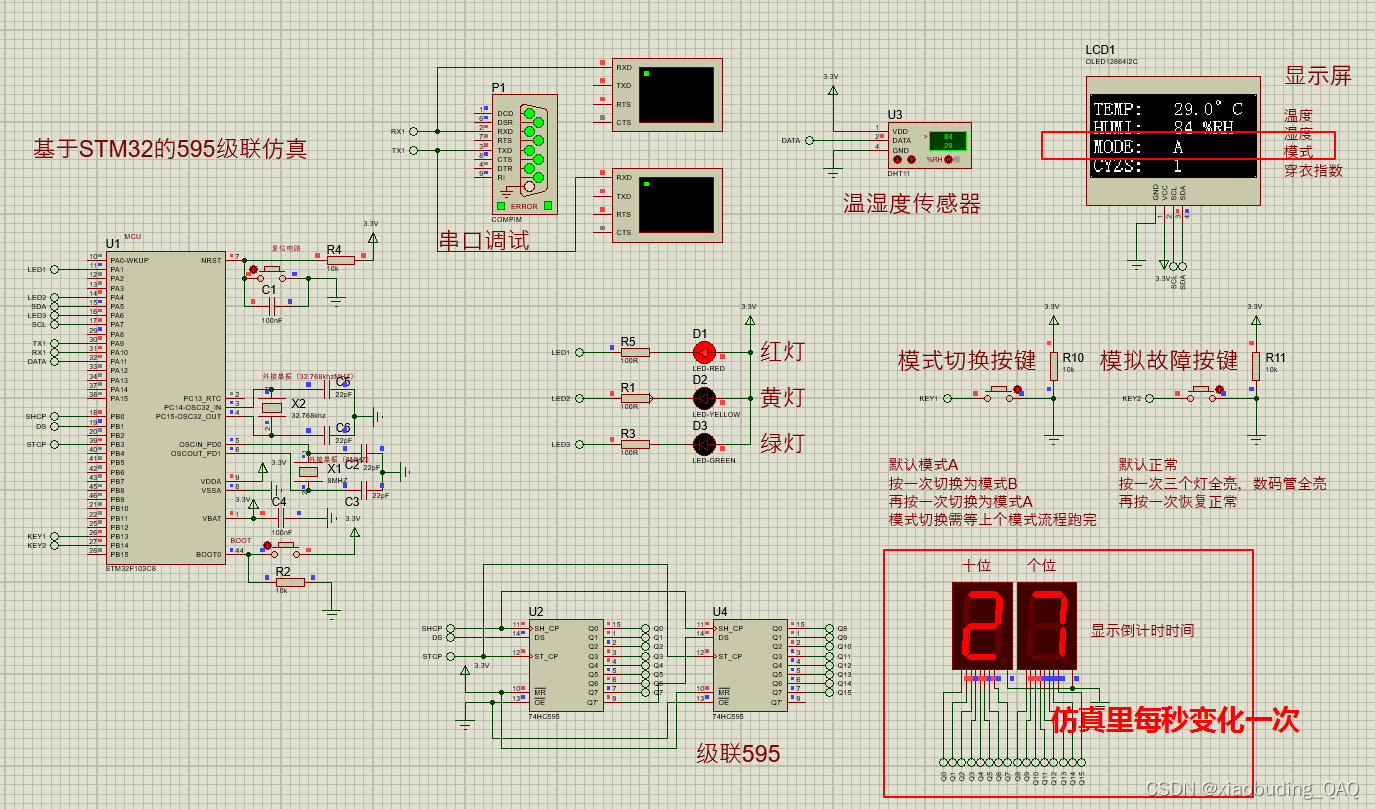Click the 十位 label
The width and height of the screenshot is (1375, 809).
point(977,565)
